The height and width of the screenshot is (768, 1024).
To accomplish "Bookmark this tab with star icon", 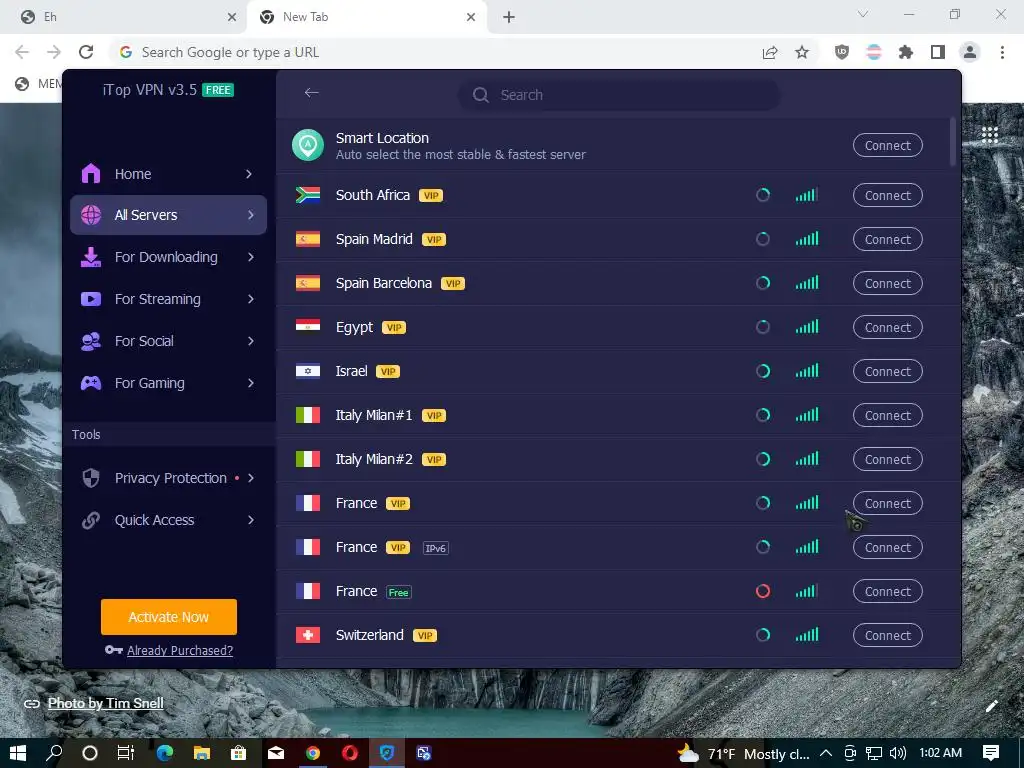I will point(802,52).
